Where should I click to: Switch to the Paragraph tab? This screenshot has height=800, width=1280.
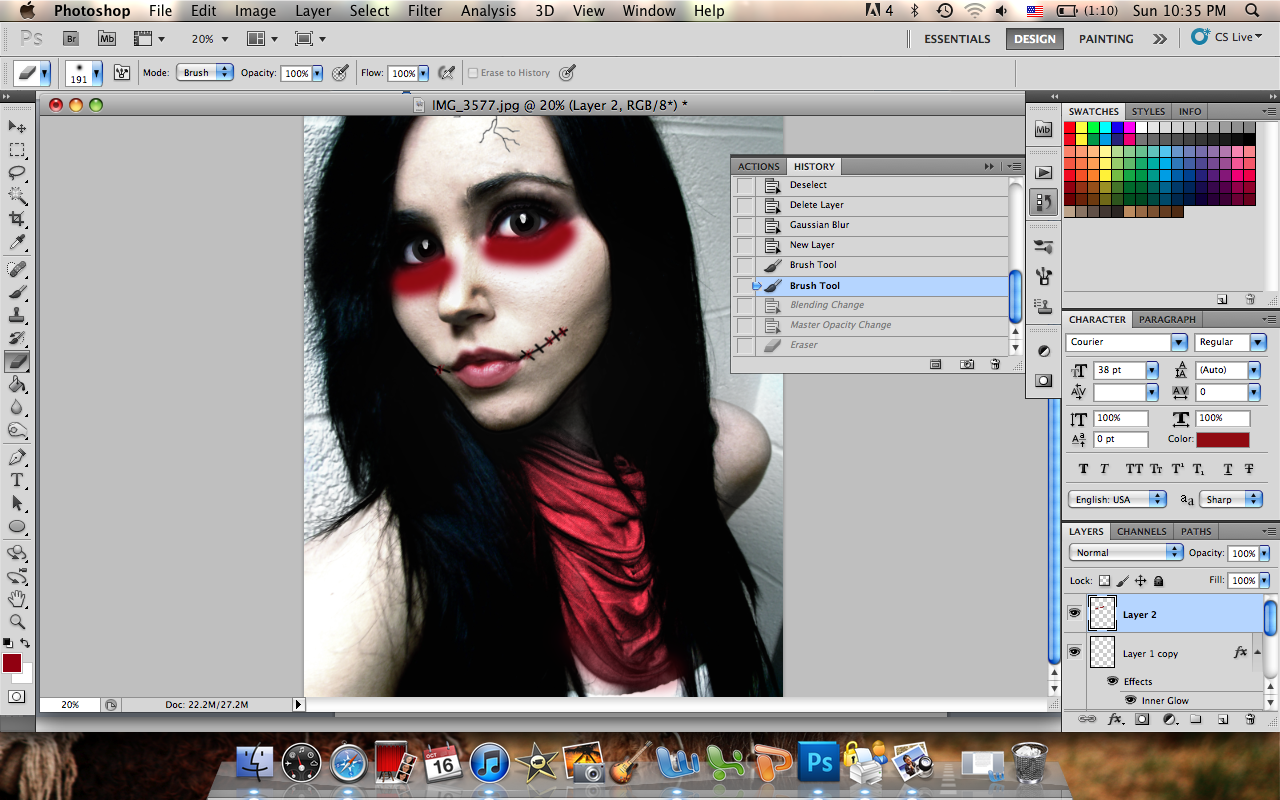1167,319
